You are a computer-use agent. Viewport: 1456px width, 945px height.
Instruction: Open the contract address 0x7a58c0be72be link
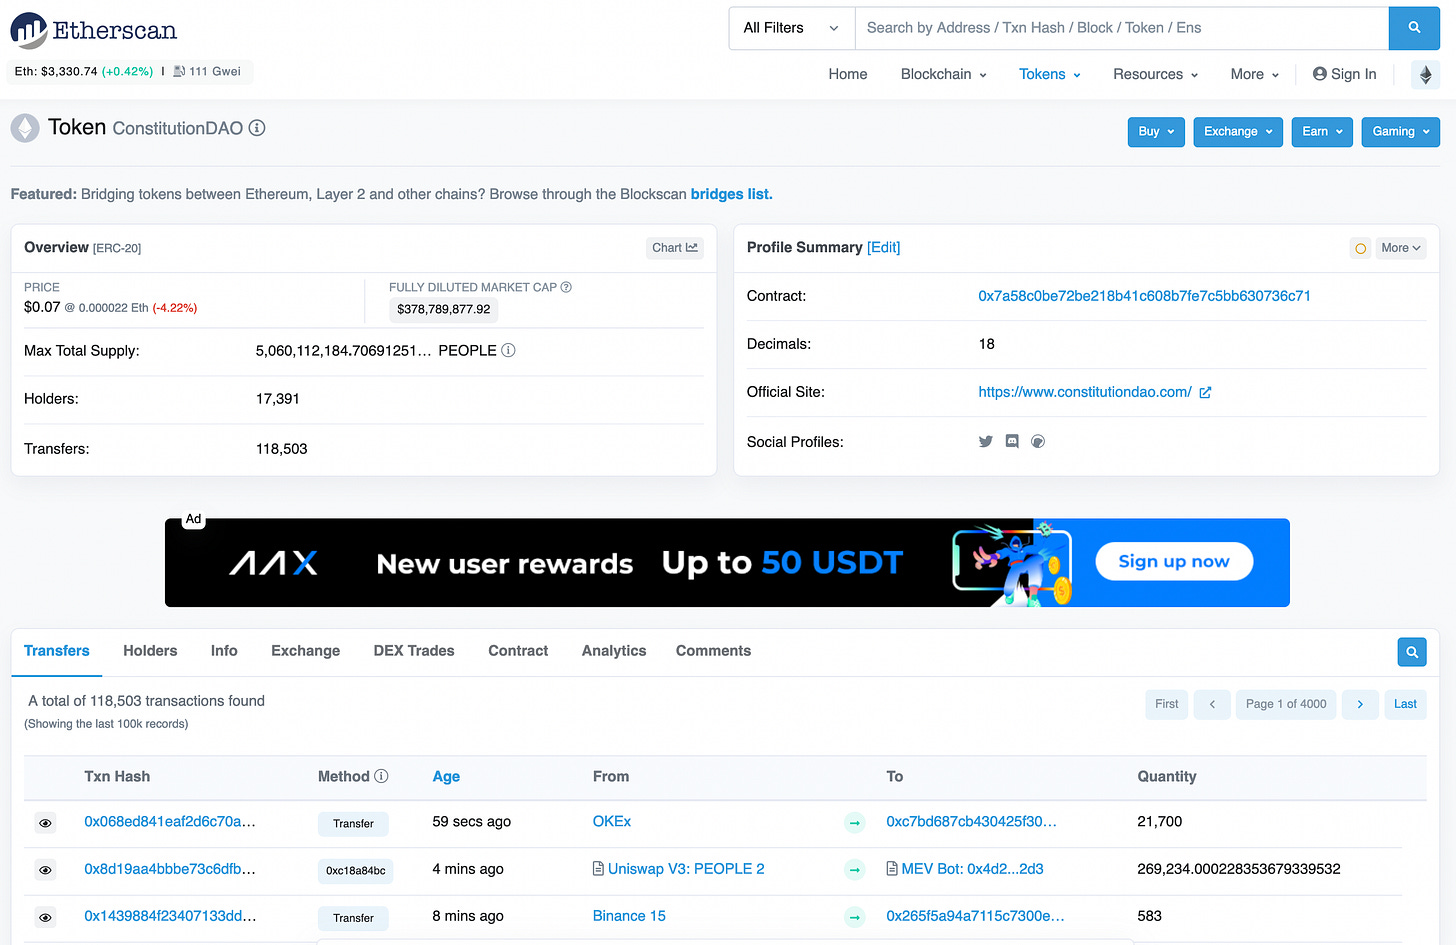click(1144, 296)
